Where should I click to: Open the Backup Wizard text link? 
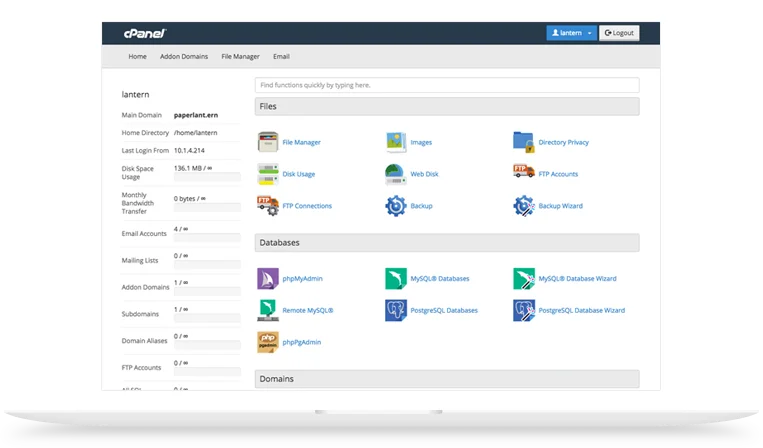pyautogui.click(x=561, y=206)
